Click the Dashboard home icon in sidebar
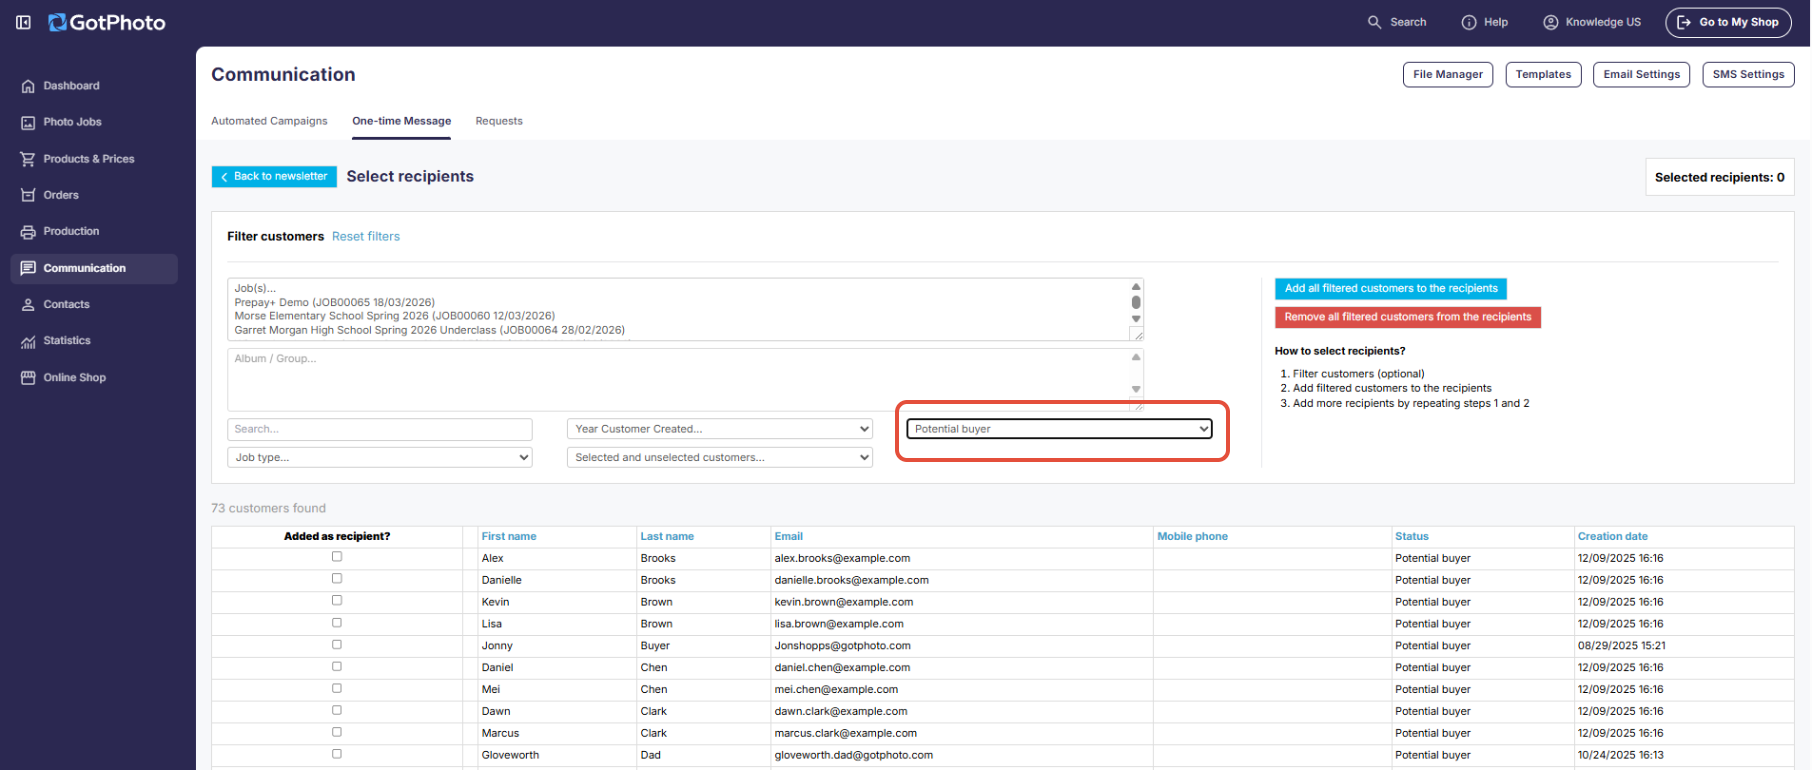 [28, 86]
